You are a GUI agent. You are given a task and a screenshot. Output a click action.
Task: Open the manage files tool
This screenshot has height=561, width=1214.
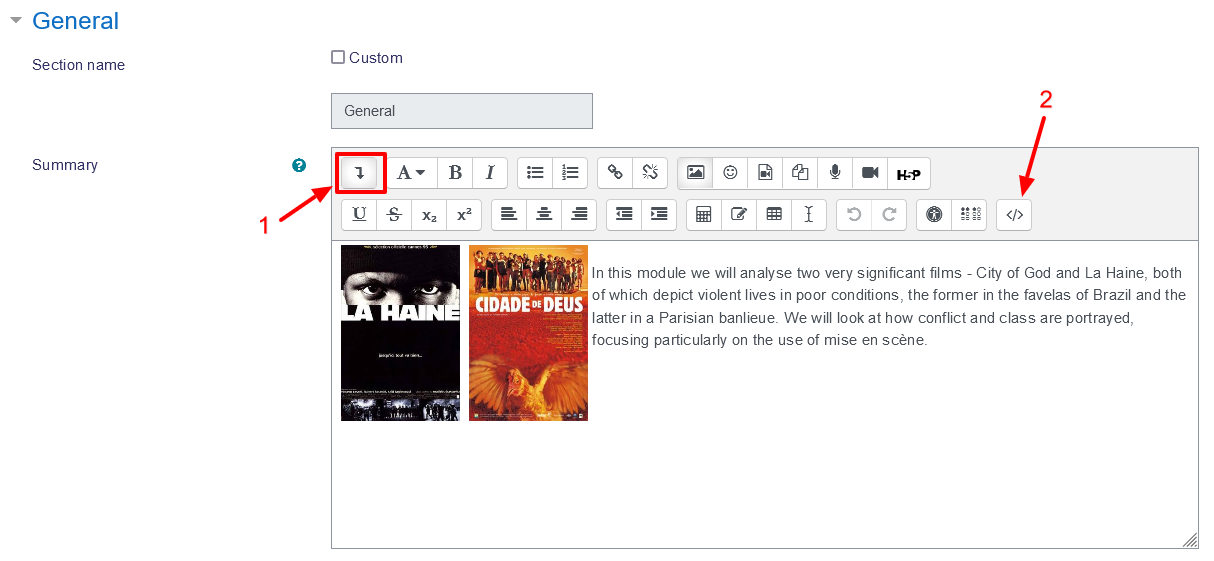(800, 173)
